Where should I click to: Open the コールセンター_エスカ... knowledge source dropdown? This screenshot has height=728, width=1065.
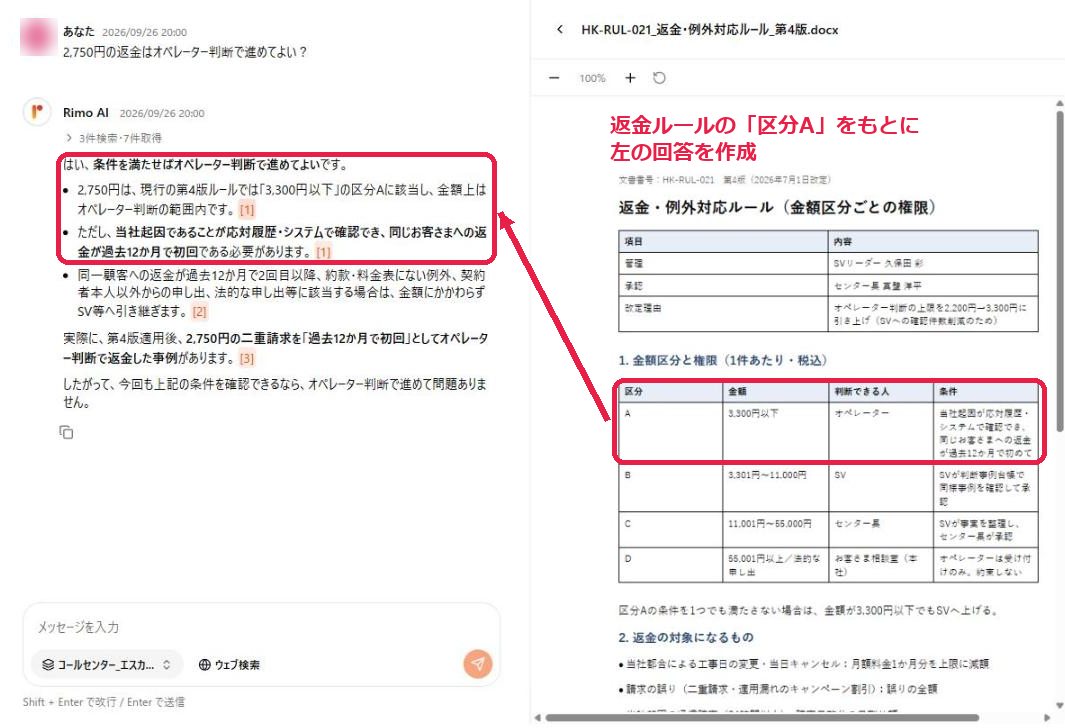point(107,665)
